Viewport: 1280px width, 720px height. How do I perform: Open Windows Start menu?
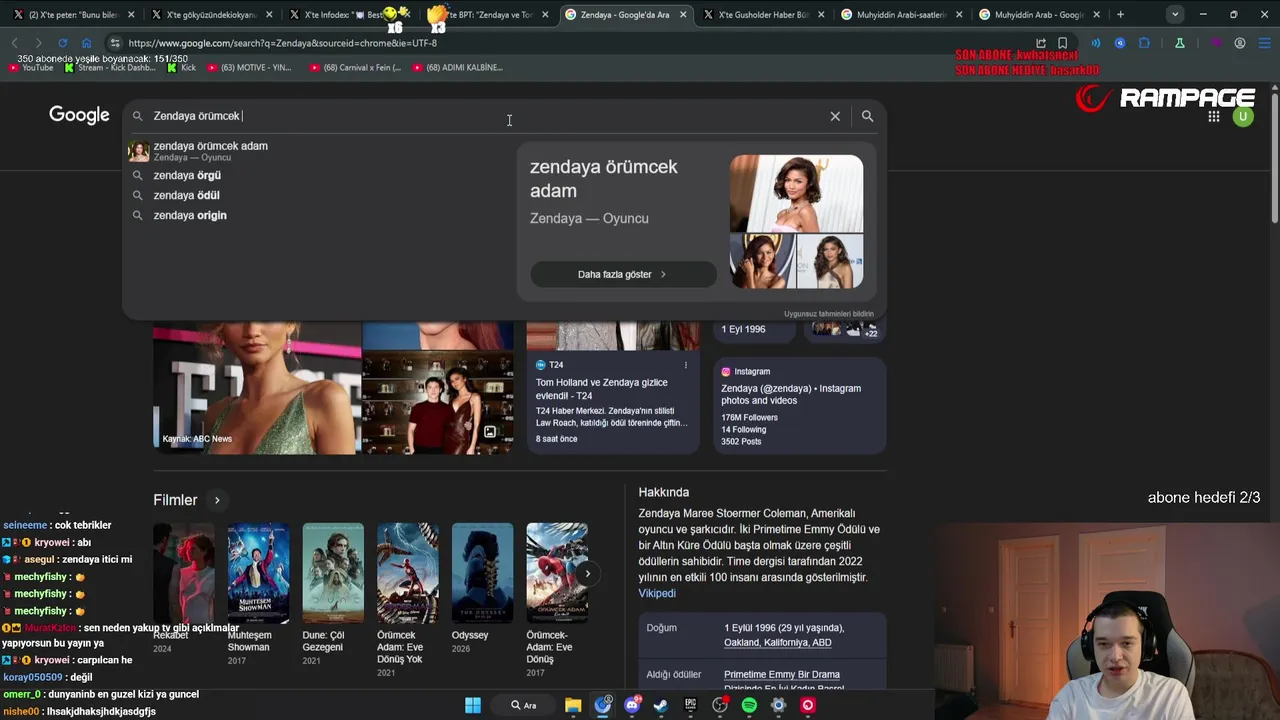(x=473, y=705)
